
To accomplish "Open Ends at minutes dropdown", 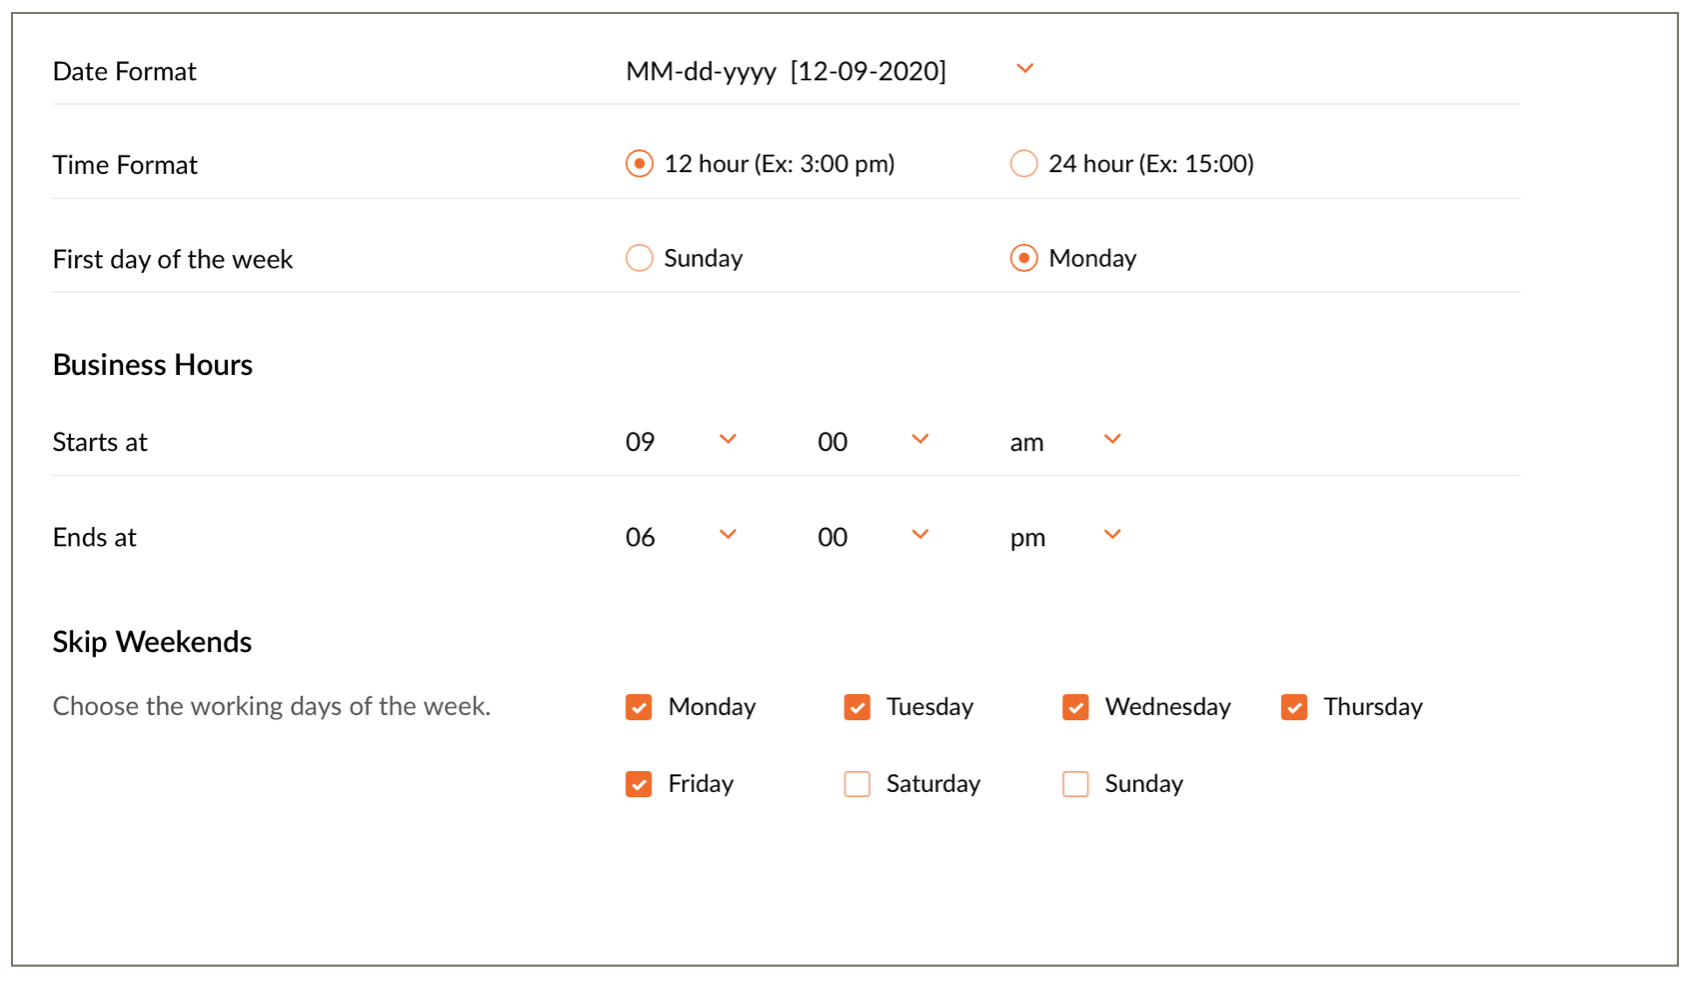I will point(920,535).
